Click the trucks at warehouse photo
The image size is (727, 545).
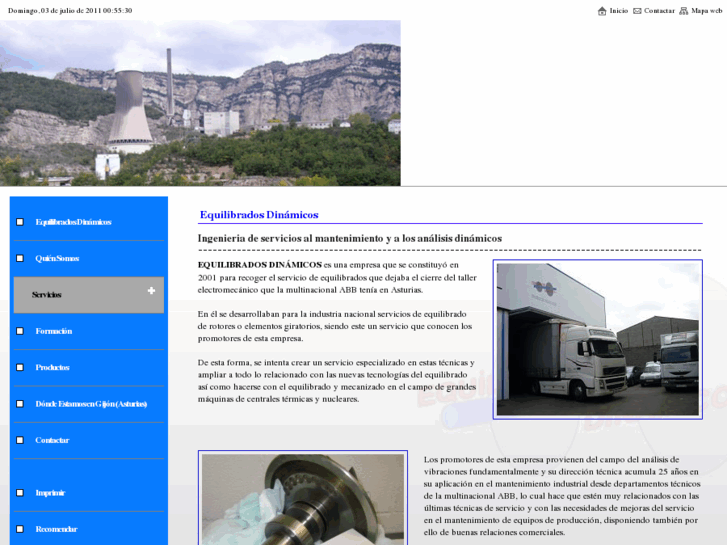click(x=598, y=340)
